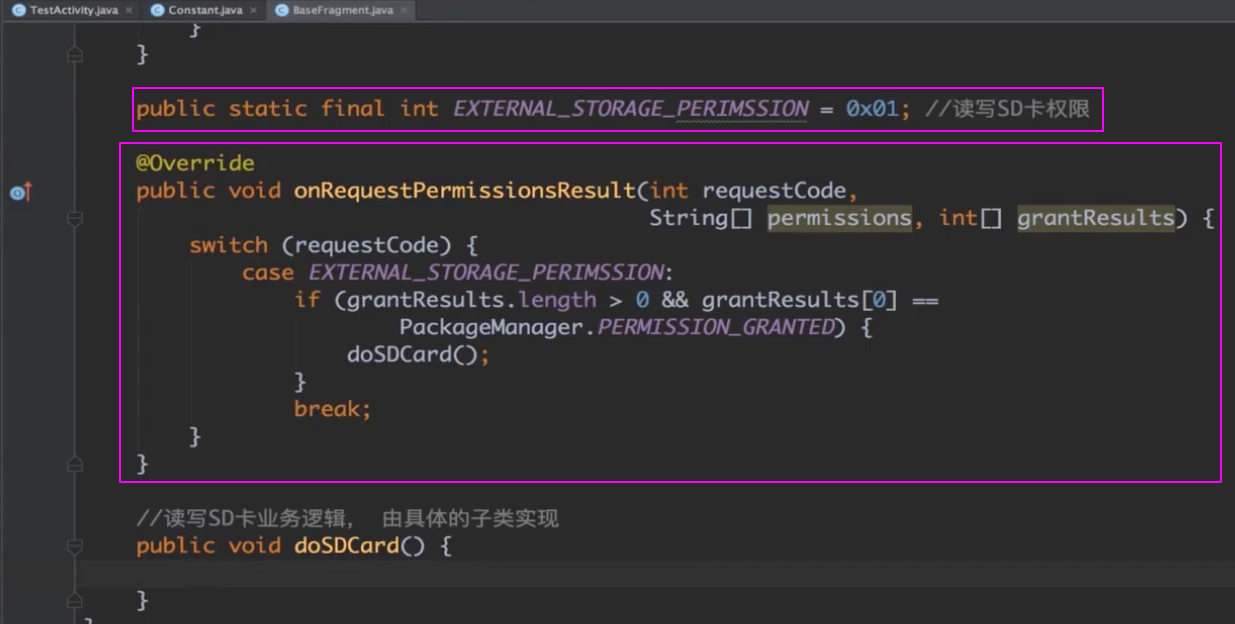
Task: Click the final keyword
Action: pyautogui.click(x=353, y=109)
